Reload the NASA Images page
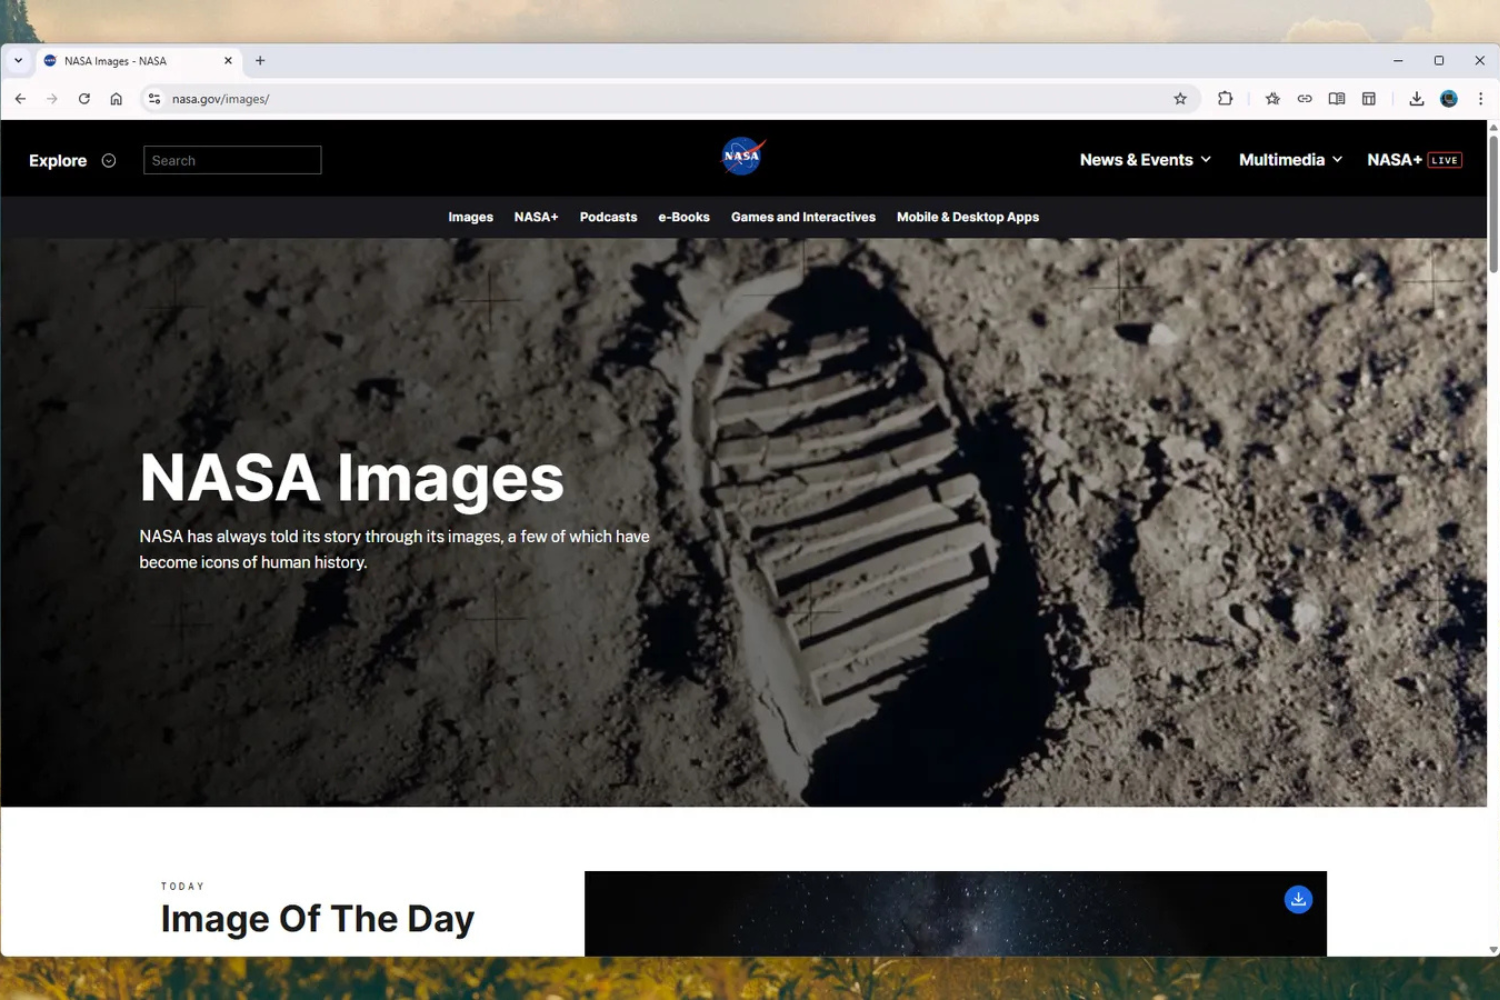Screen dimensions: 1500x1000 84,99
